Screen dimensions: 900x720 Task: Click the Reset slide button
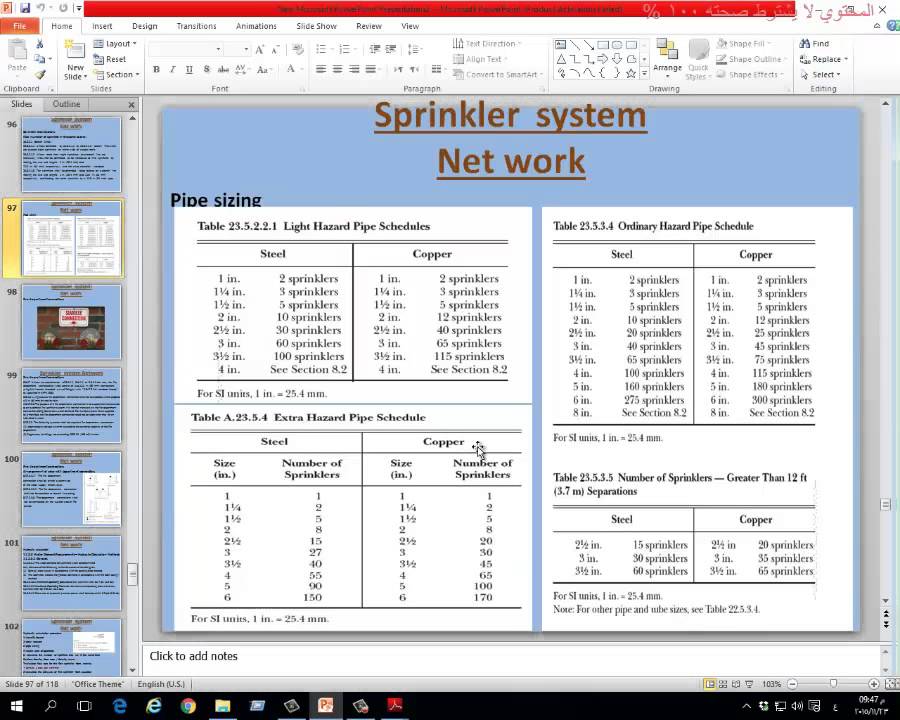(110, 59)
